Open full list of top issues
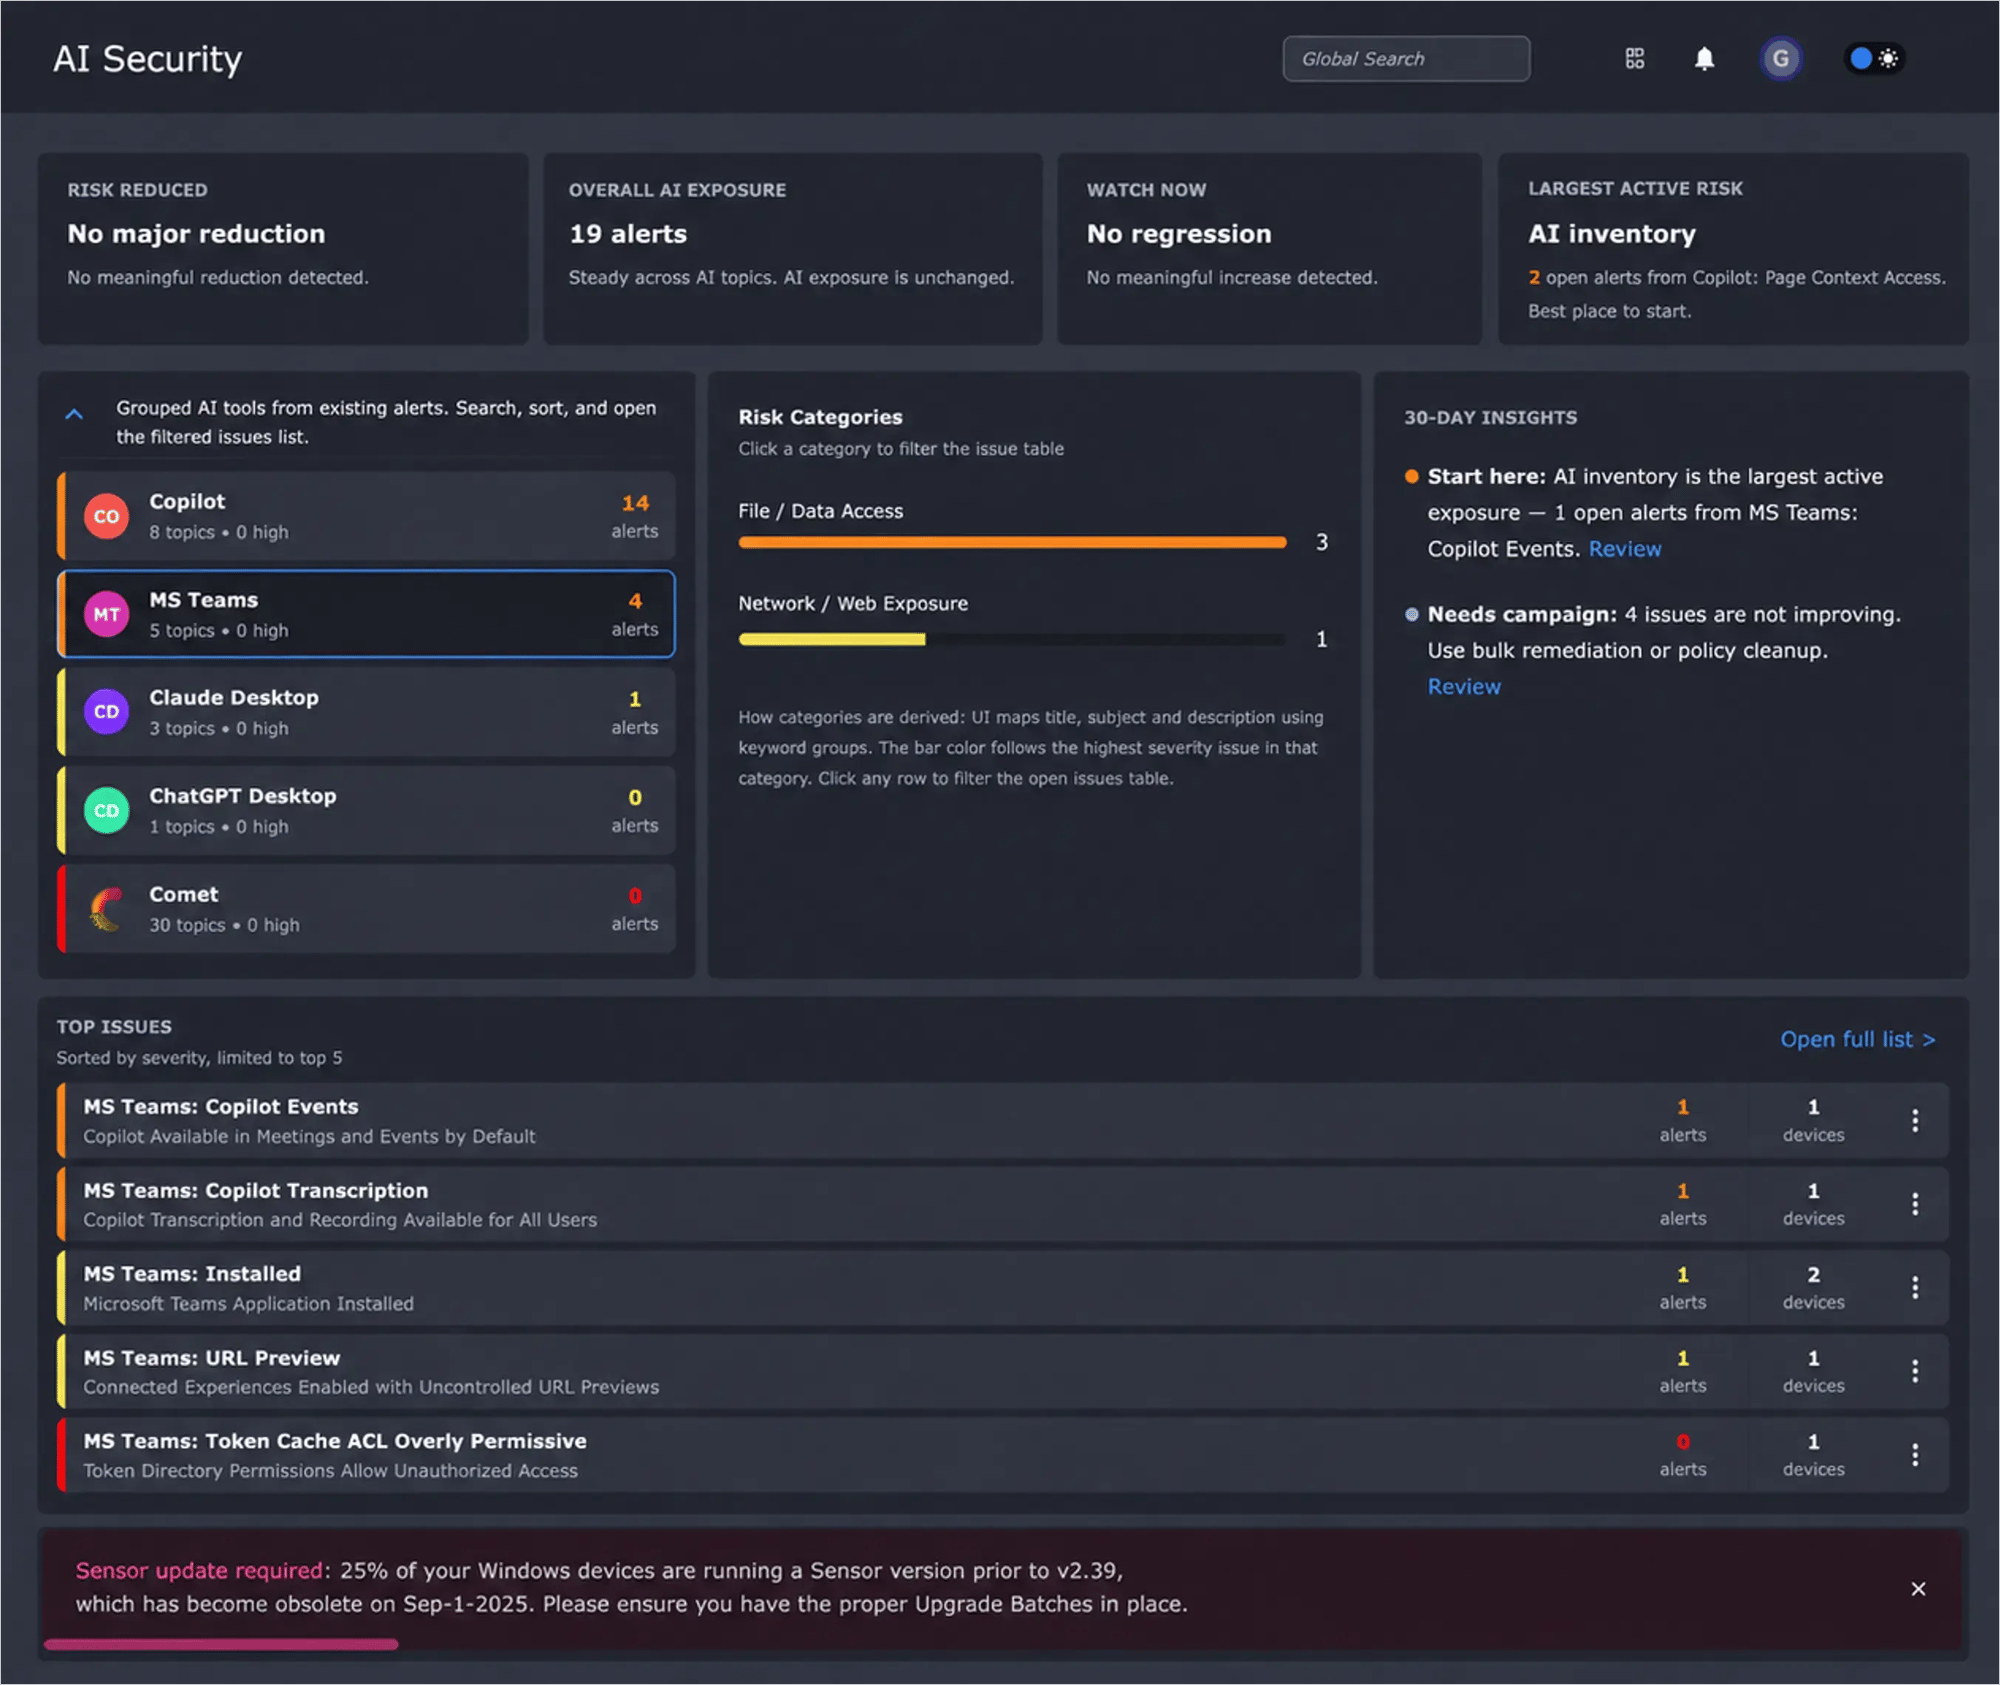Viewport: 2000px width, 1685px height. point(1858,1039)
